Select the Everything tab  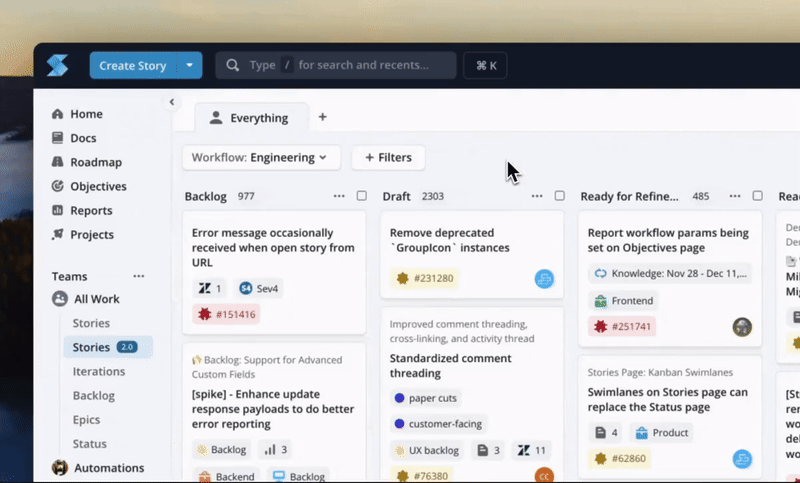[x=251, y=118]
